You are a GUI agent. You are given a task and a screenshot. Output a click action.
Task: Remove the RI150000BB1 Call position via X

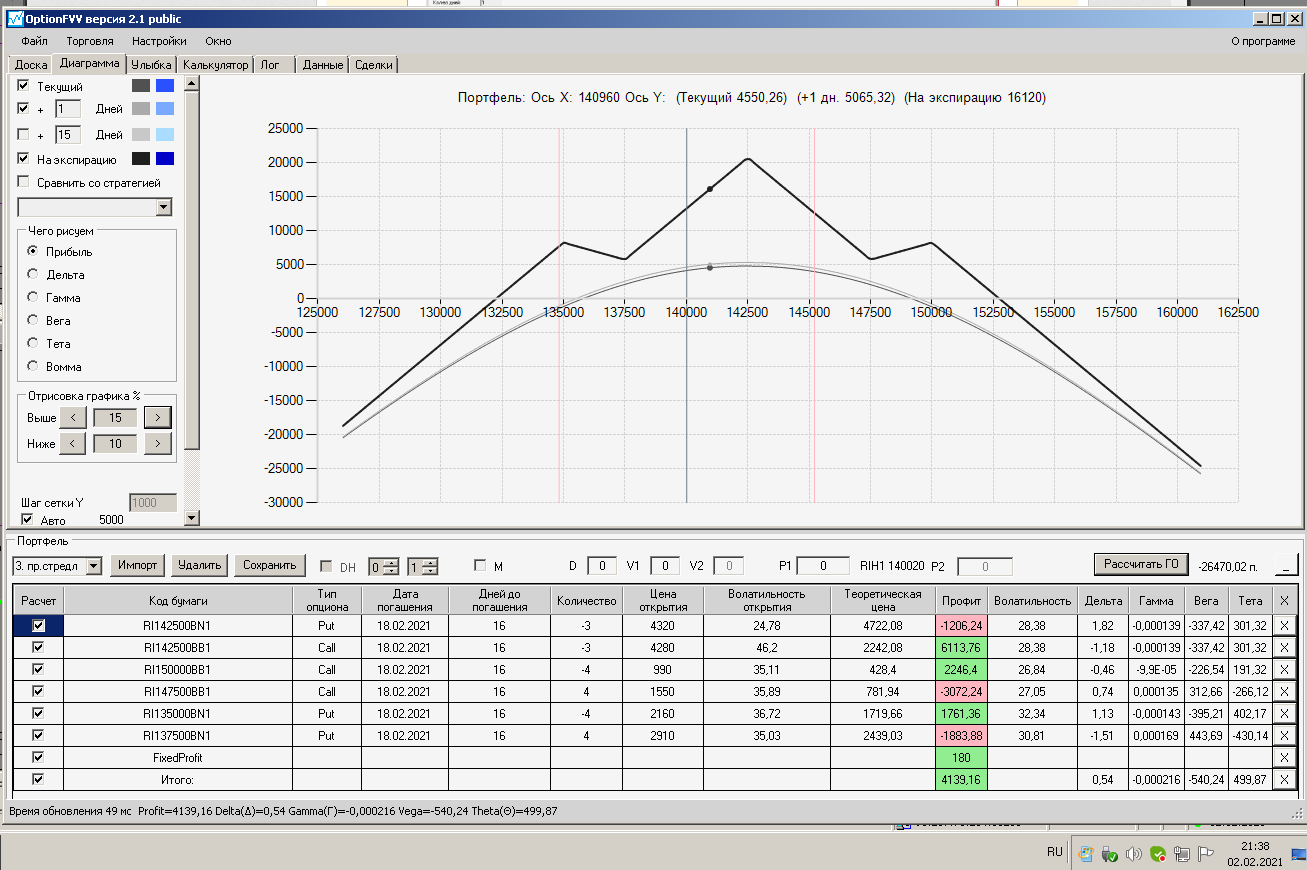(x=1285, y=669)
